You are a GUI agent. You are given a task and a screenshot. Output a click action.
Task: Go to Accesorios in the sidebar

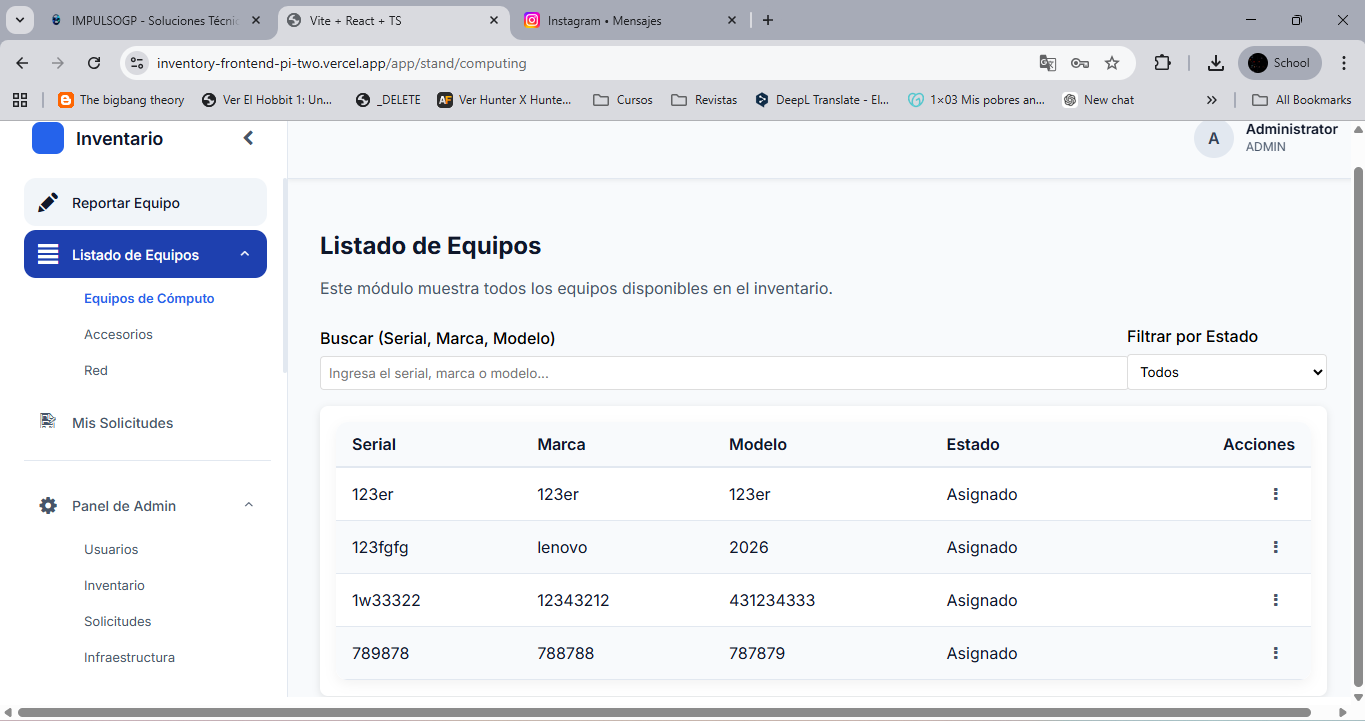point(118,335)
